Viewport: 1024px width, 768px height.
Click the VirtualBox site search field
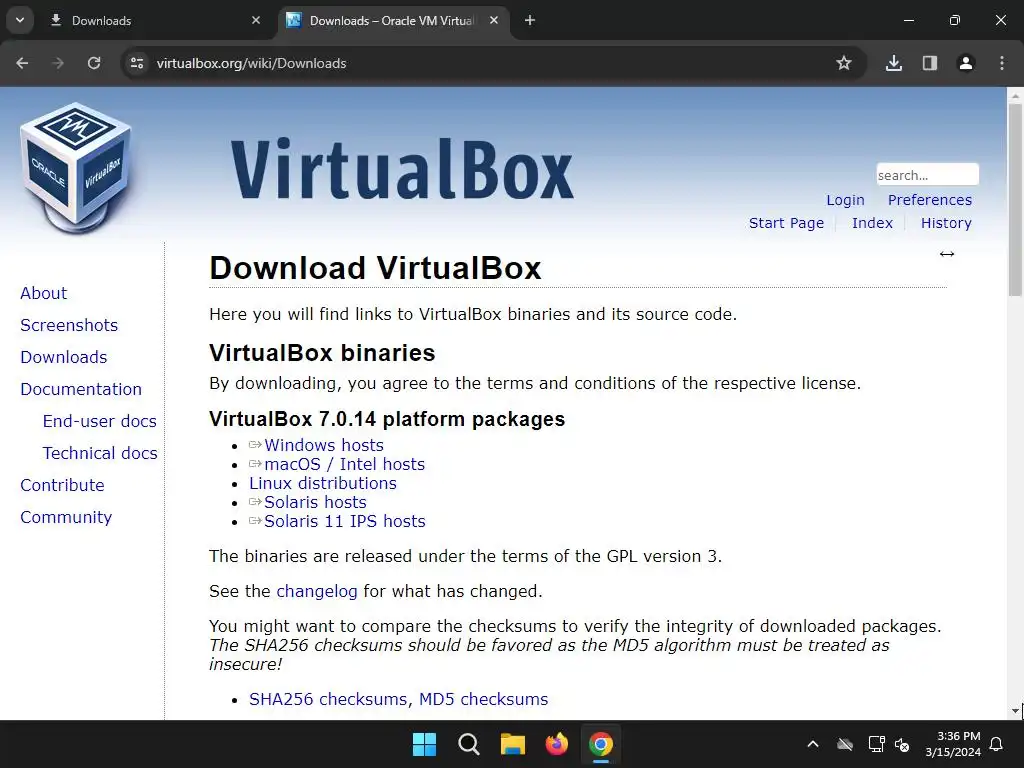tap(927, 174)
